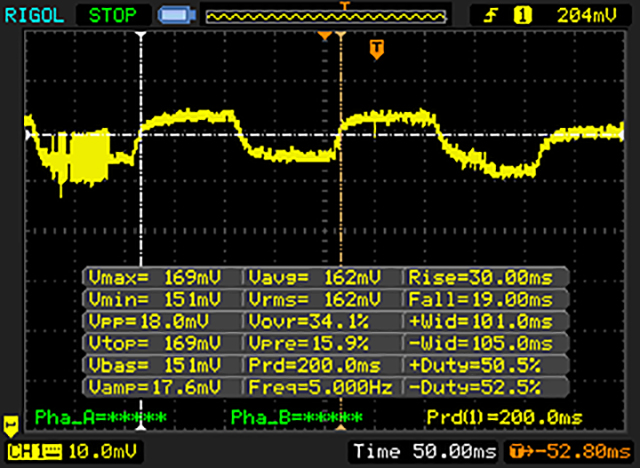Viewport: 640px width, 468px height.
Task: Click the Pha_A phase readout
Action: click(100, 416)
